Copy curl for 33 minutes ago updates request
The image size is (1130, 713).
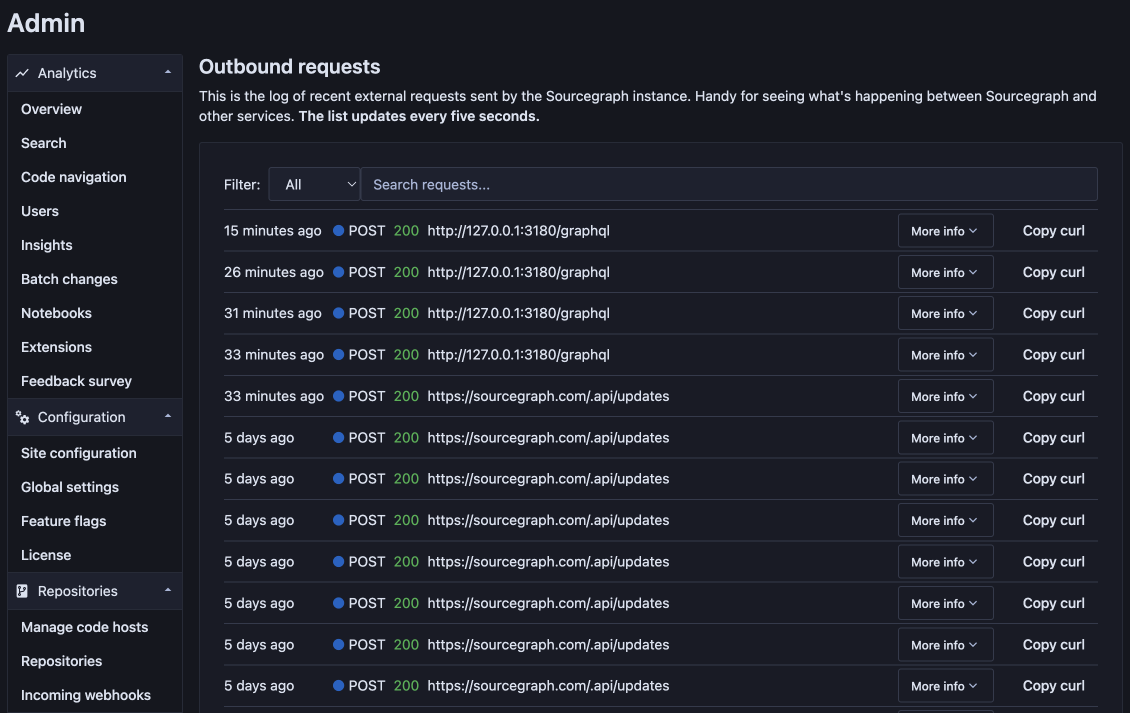pos(1053,396)
